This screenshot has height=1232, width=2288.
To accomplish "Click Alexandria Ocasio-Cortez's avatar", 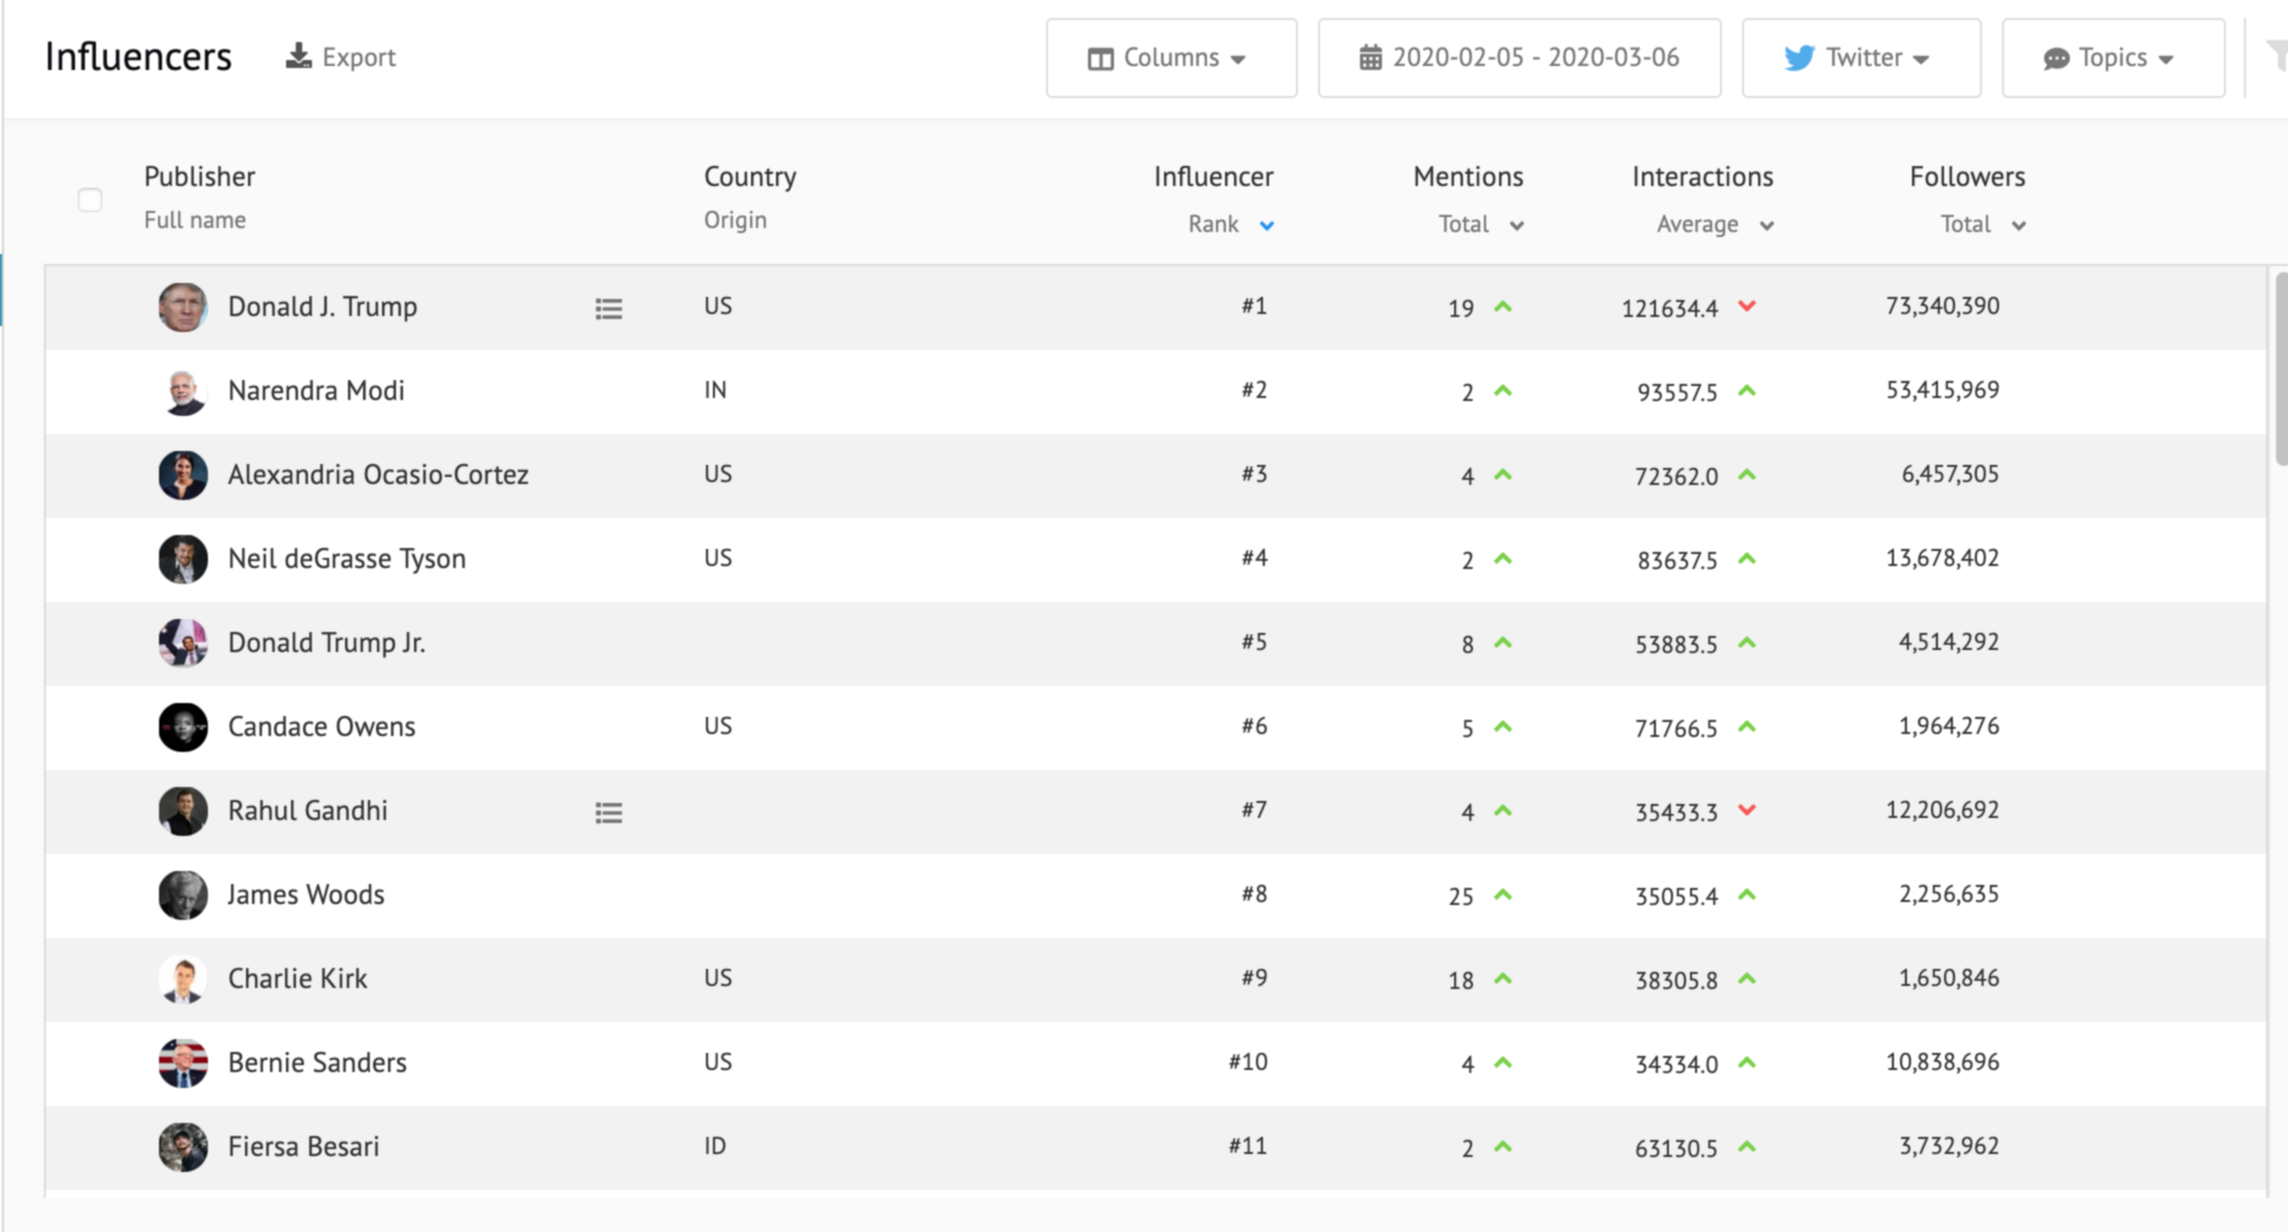I will click(x=183, y=475).
